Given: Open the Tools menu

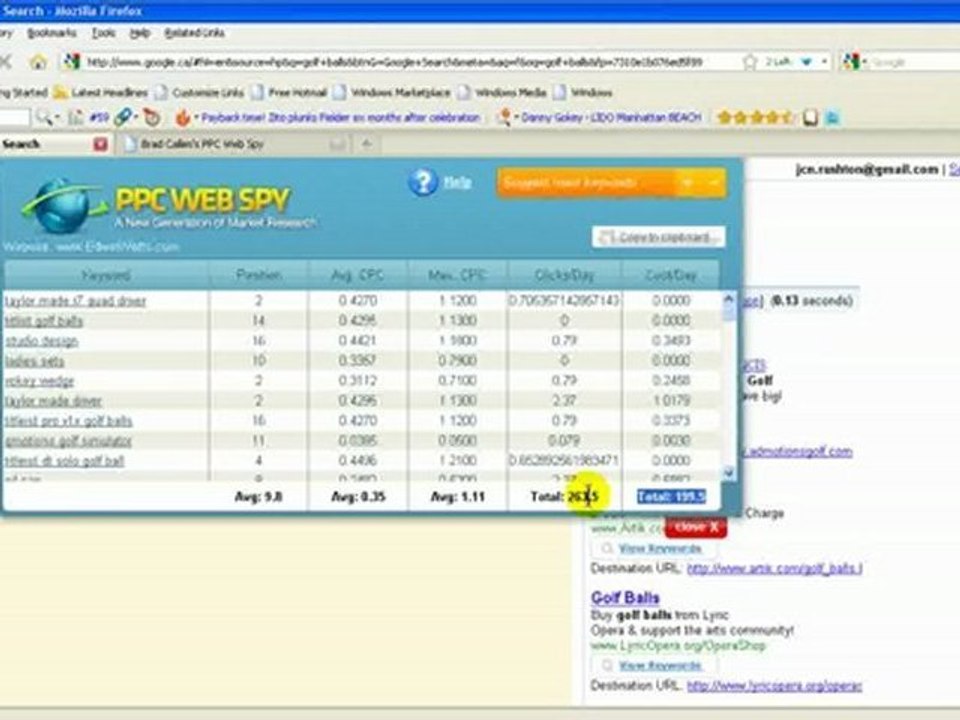Looking at the screenshot, I should tap(103, 32).
